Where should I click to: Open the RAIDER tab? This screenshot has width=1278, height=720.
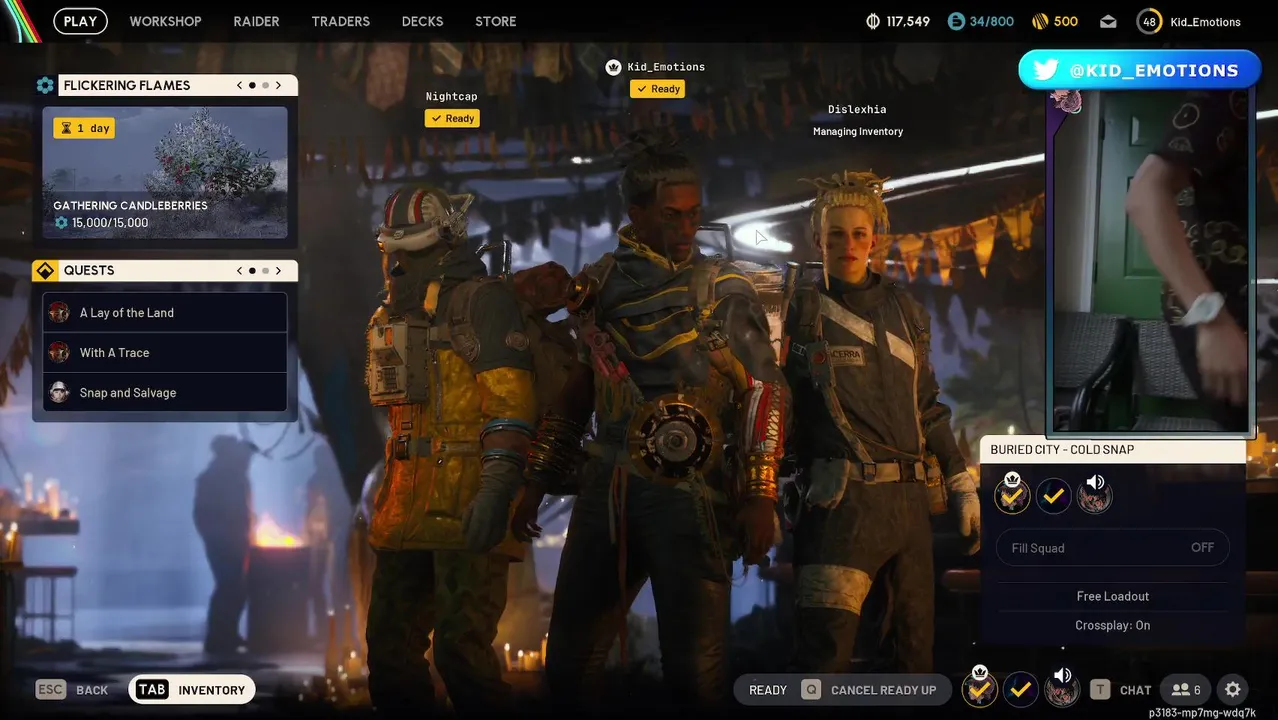[256, 21]
